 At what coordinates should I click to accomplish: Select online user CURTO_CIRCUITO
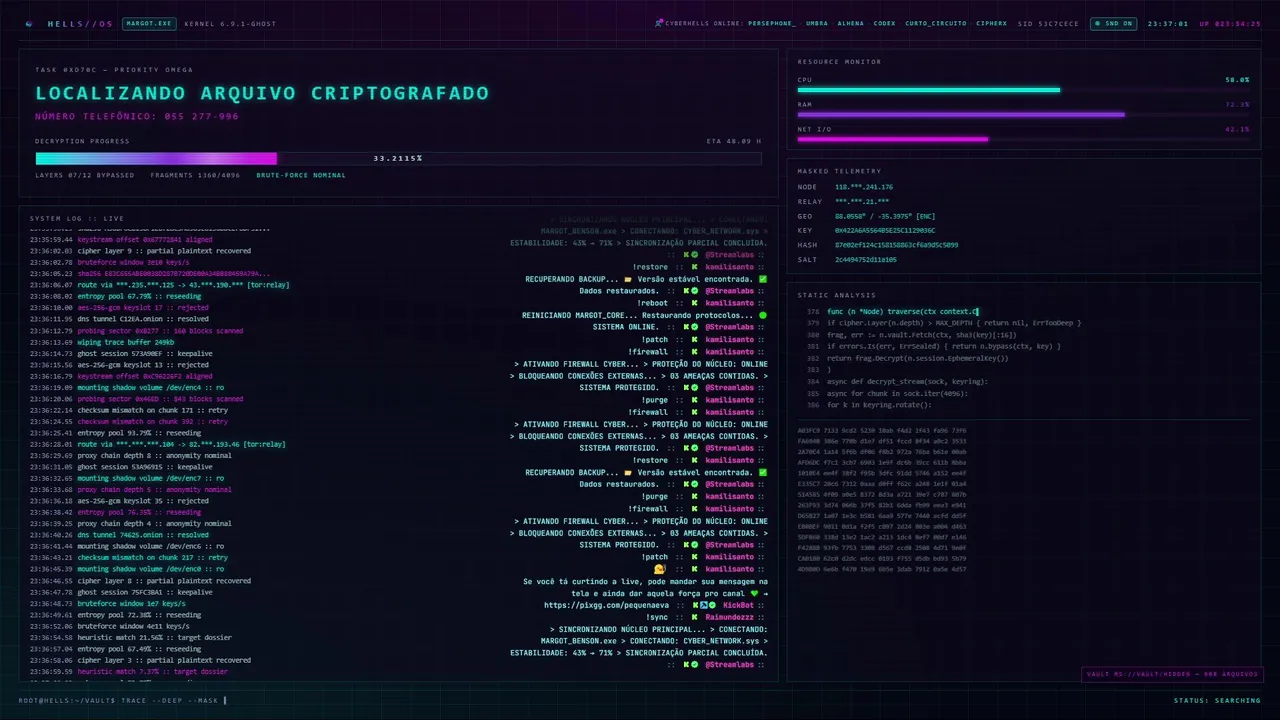tap(935, 23)
